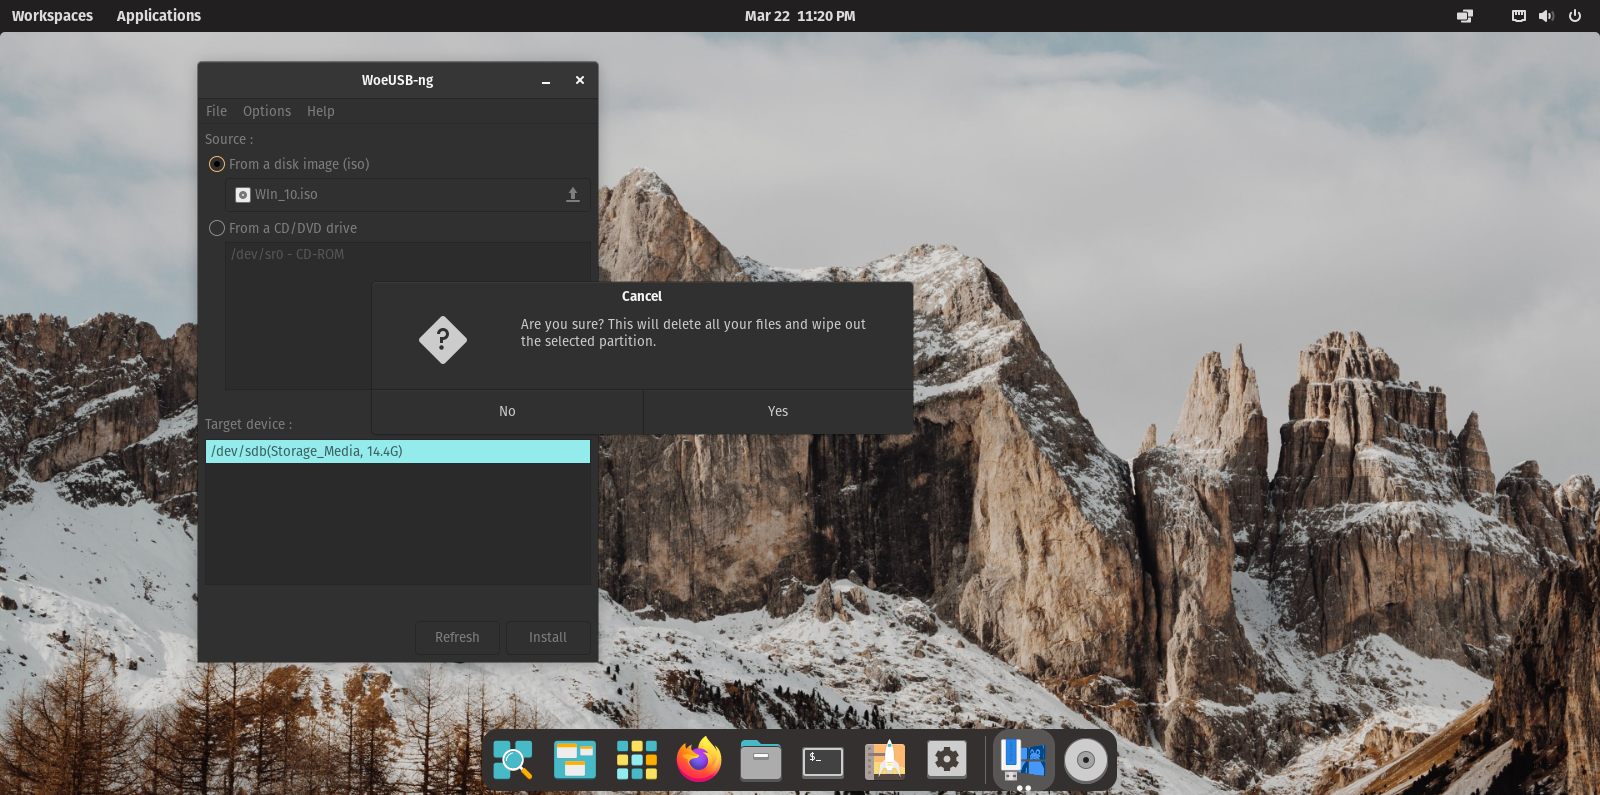Confirm the wipe by clicking Yes

(778, 411)
